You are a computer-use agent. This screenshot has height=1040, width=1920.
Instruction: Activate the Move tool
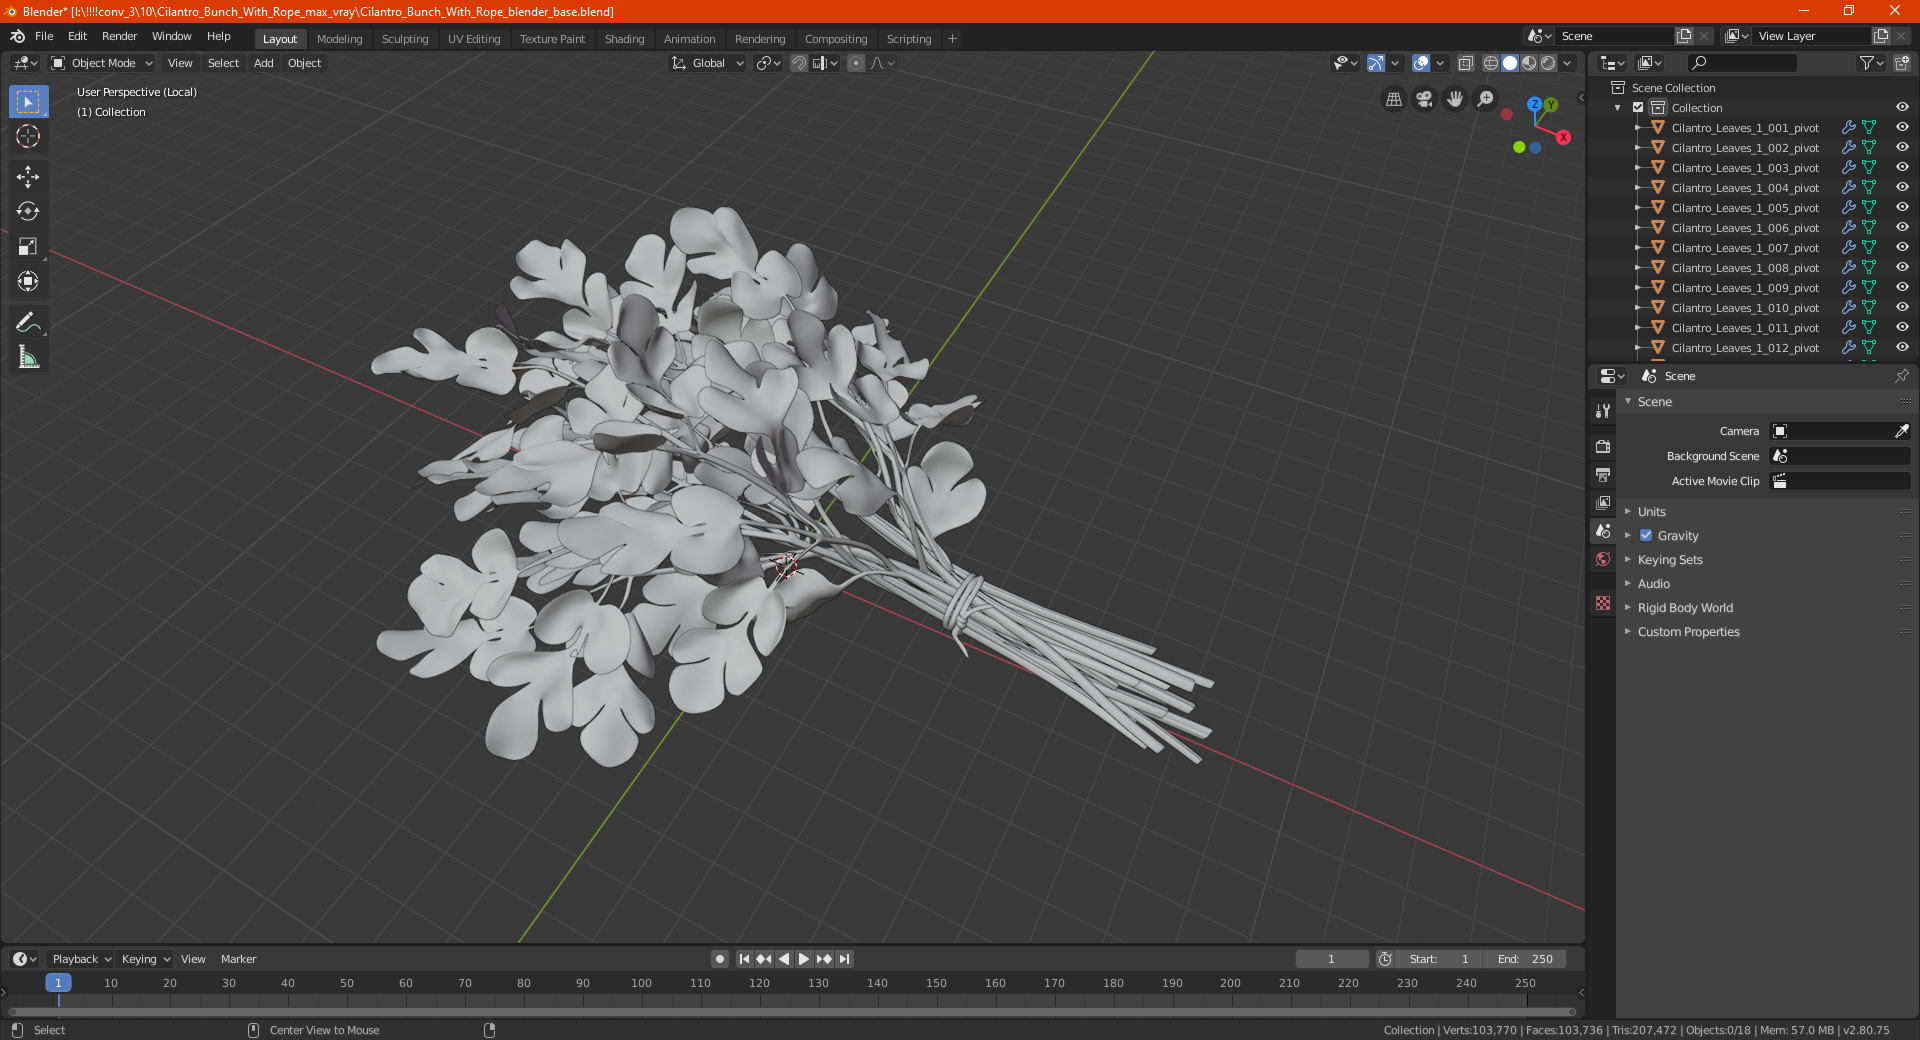point(28,177)
